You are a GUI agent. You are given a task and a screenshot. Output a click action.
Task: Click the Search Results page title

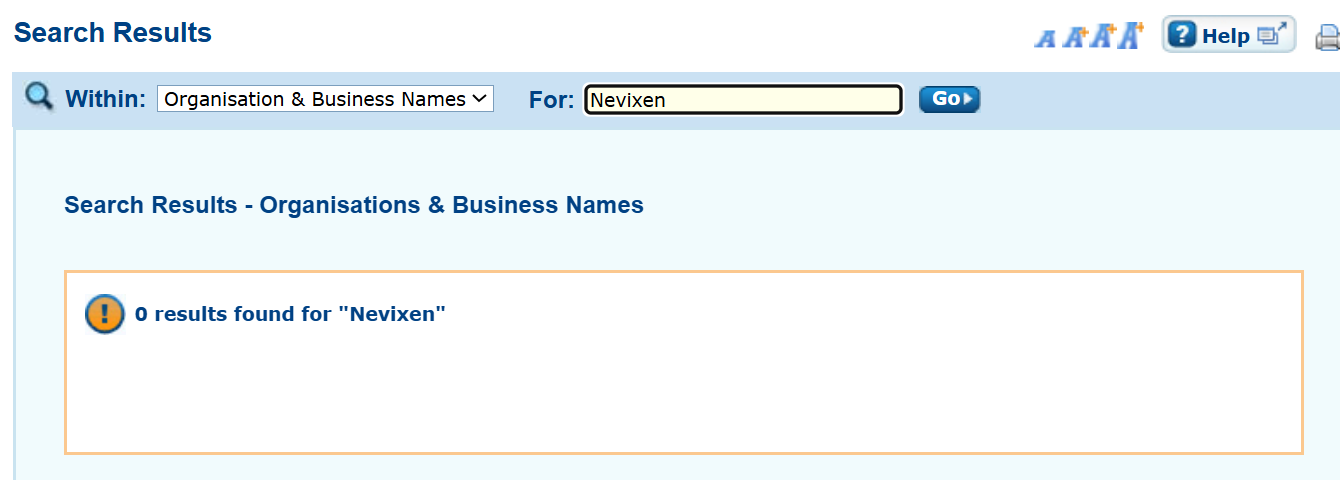(113, 33)
